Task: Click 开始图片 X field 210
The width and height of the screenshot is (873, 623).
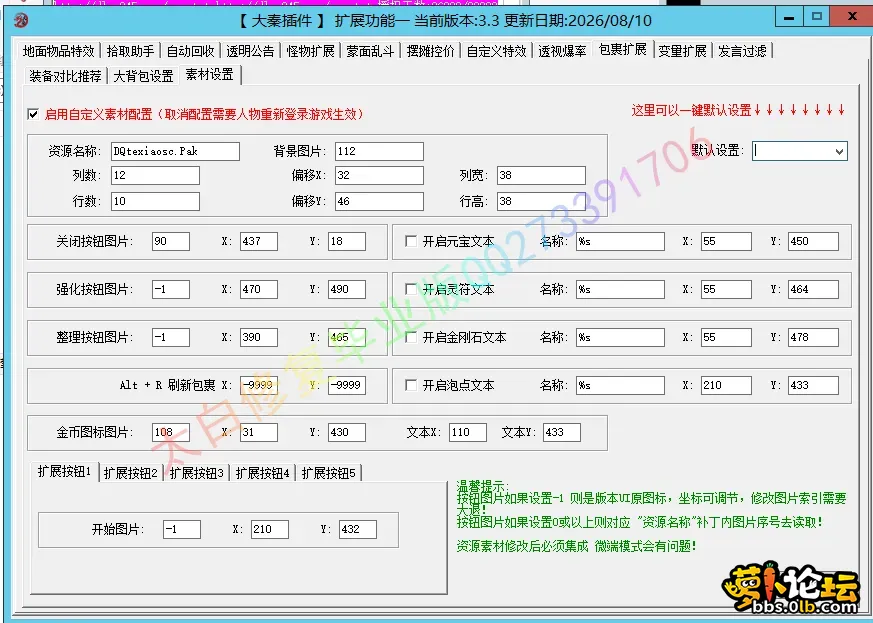Action: click(x=270, y=529)
